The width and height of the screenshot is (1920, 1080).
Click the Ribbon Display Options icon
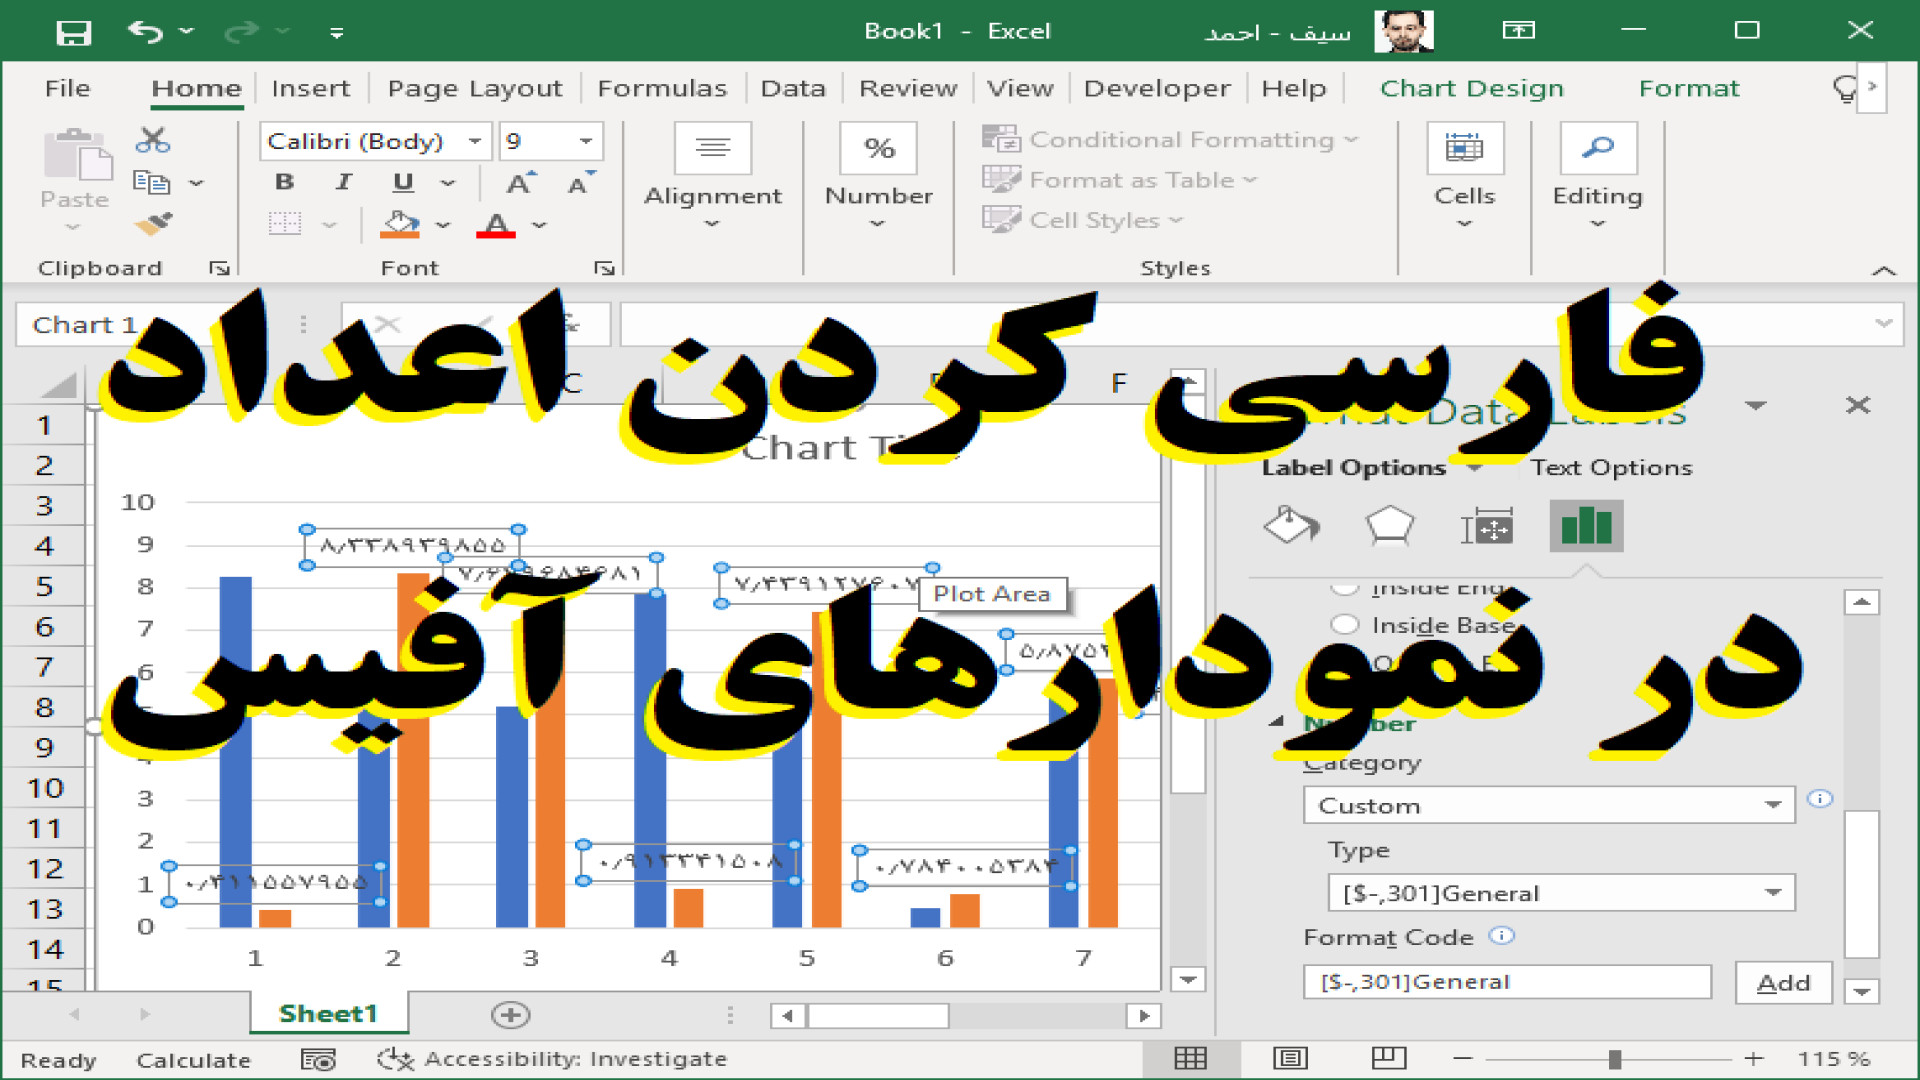click(x=1518, y=31)
